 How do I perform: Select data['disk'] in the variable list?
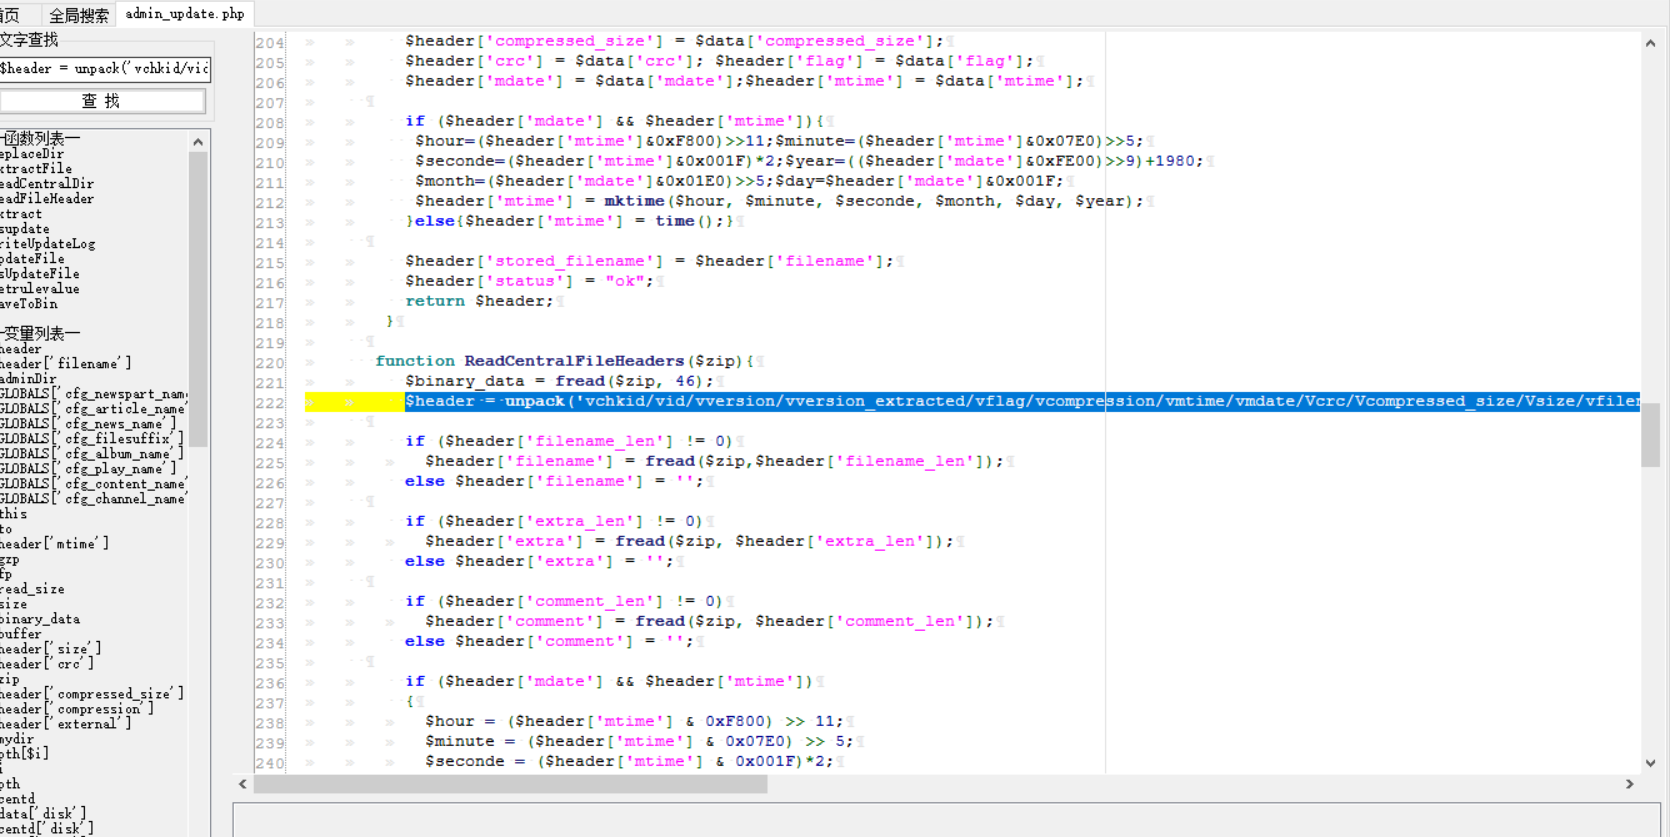43,814
